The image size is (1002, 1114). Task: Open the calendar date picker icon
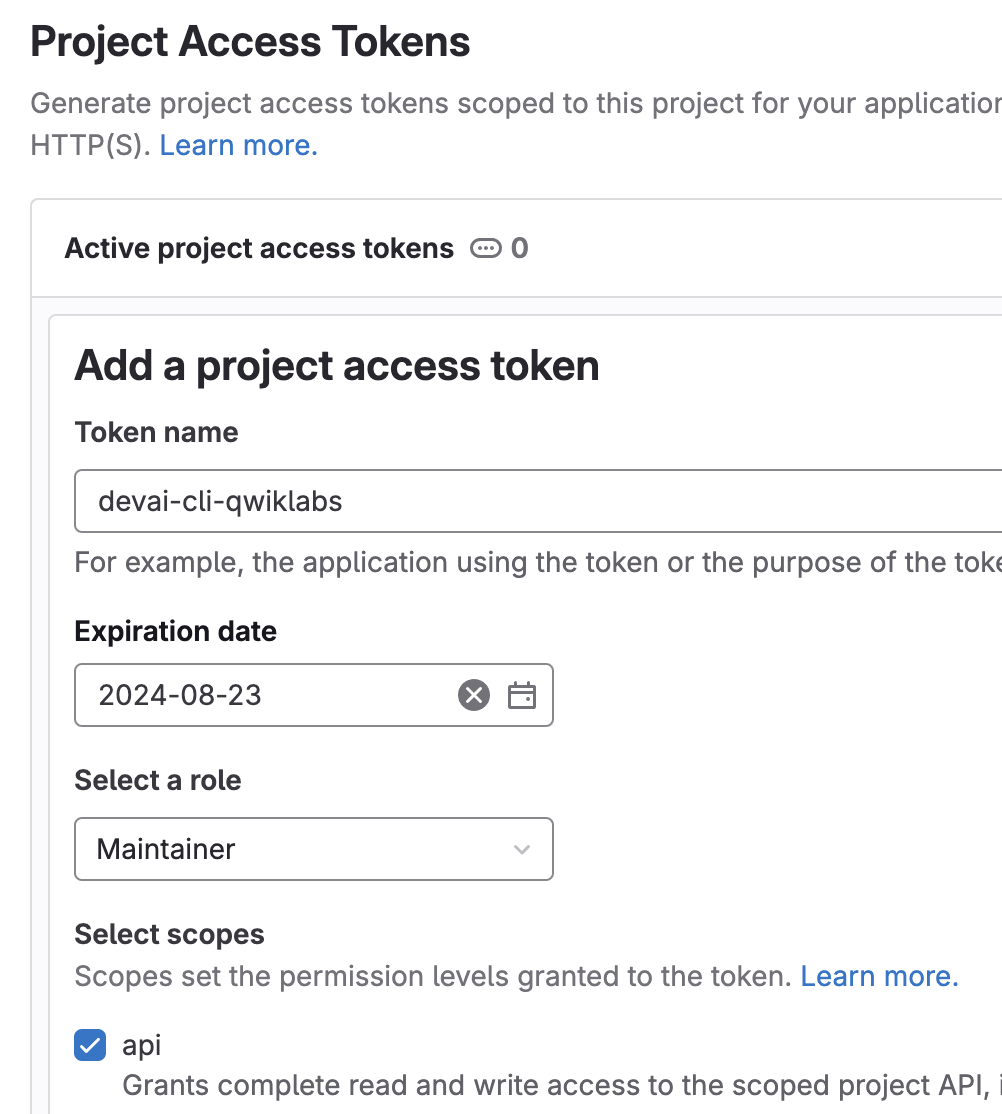point(522,695)
